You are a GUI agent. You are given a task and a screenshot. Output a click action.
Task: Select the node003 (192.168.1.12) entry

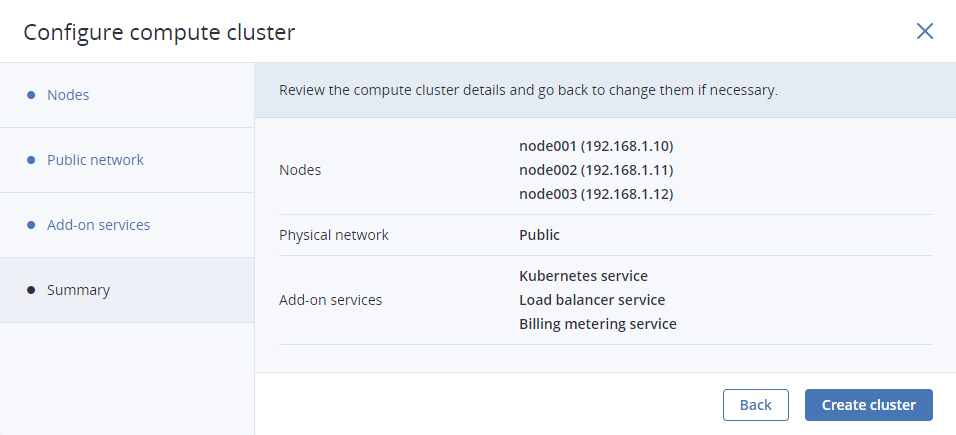pyautogui.click(x=596, y=194)
